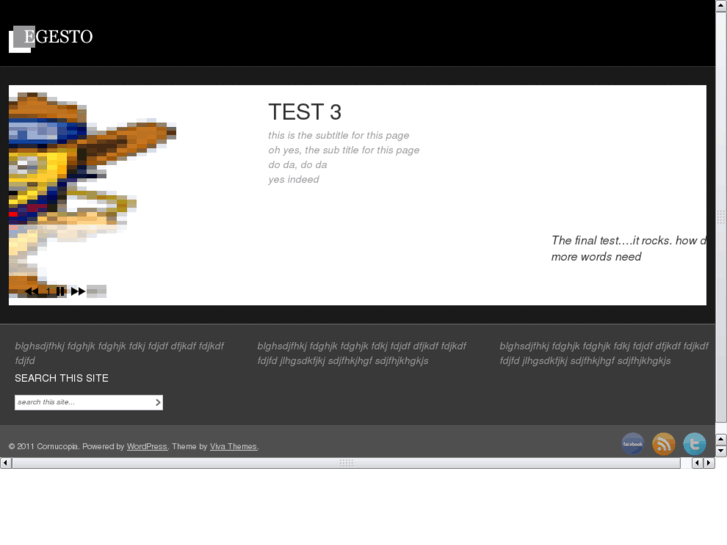Image resolution: width=727 pixels, height=545 pixels.
Task: Click the TEST 3 slide title
Action: 305,112
